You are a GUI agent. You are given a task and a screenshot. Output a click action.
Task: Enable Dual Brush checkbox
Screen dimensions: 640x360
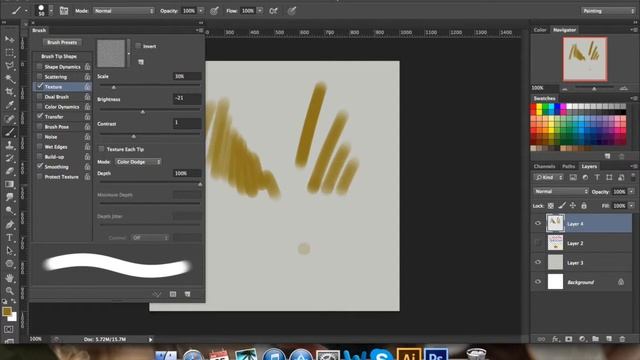point(40,97)
